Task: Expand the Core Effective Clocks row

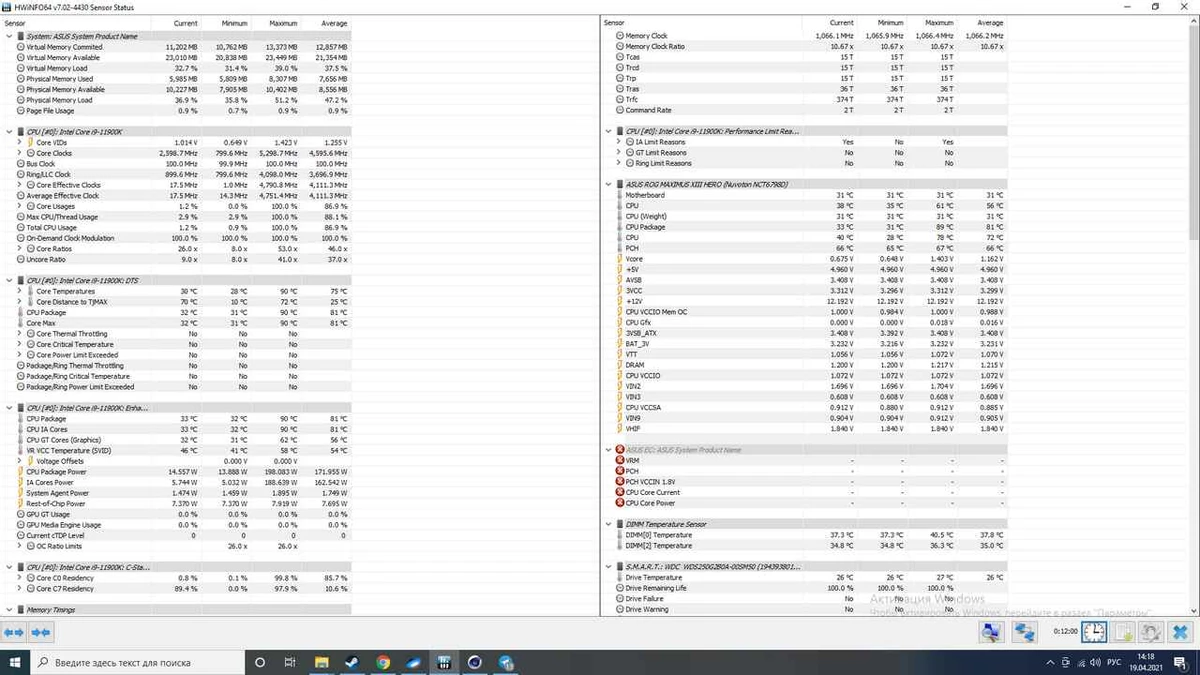Action: click(20, 185)
